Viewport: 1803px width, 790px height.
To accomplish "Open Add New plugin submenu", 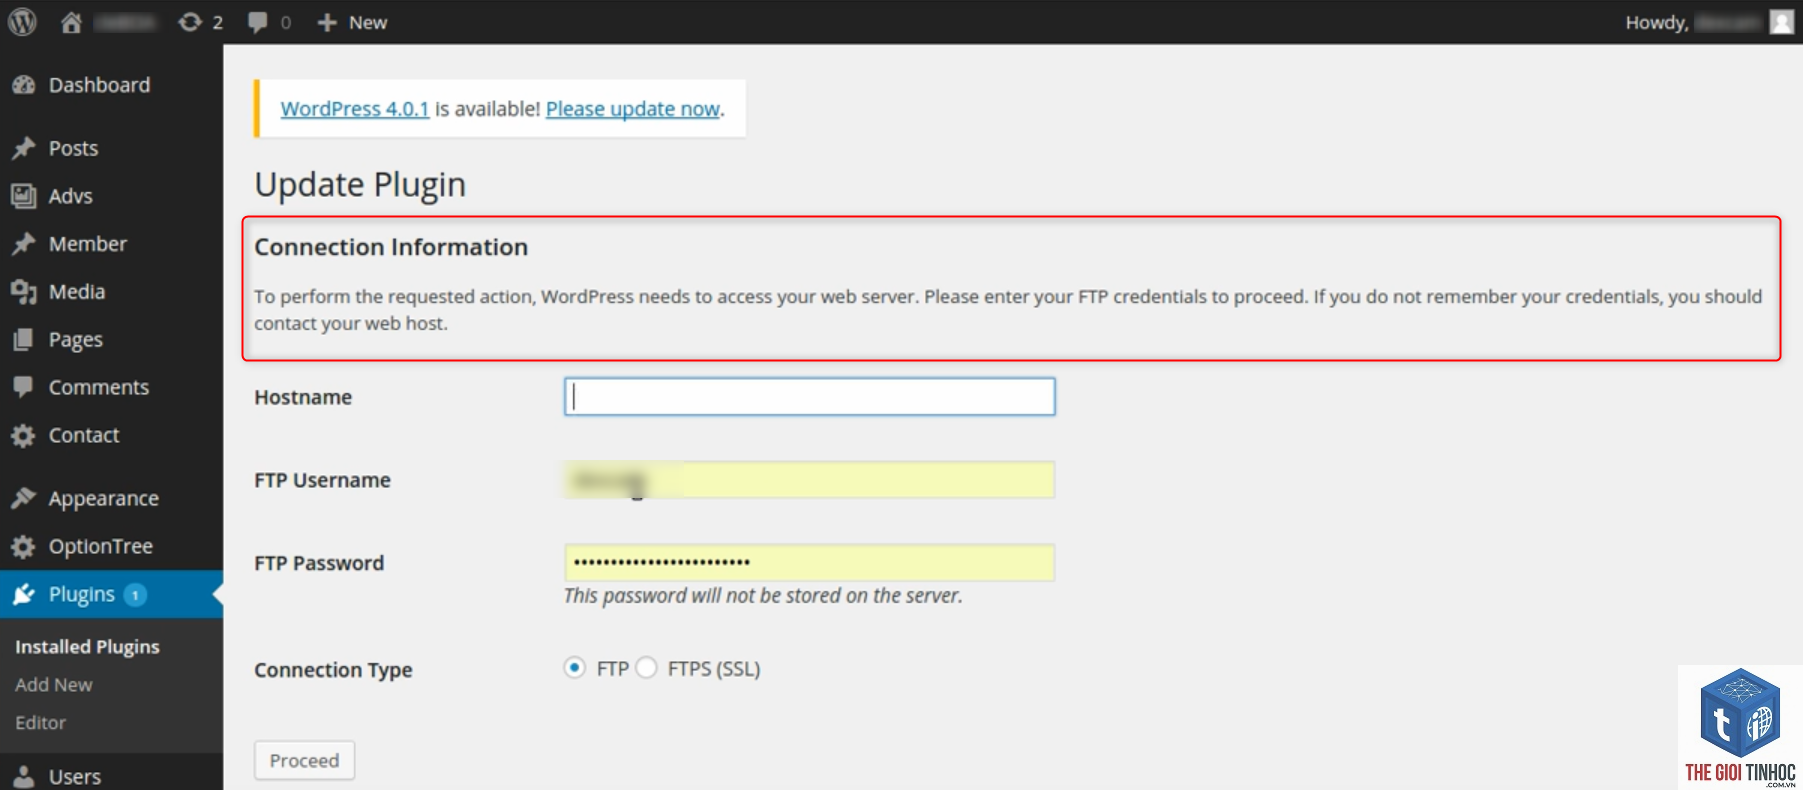I will (x=54, y=685).
